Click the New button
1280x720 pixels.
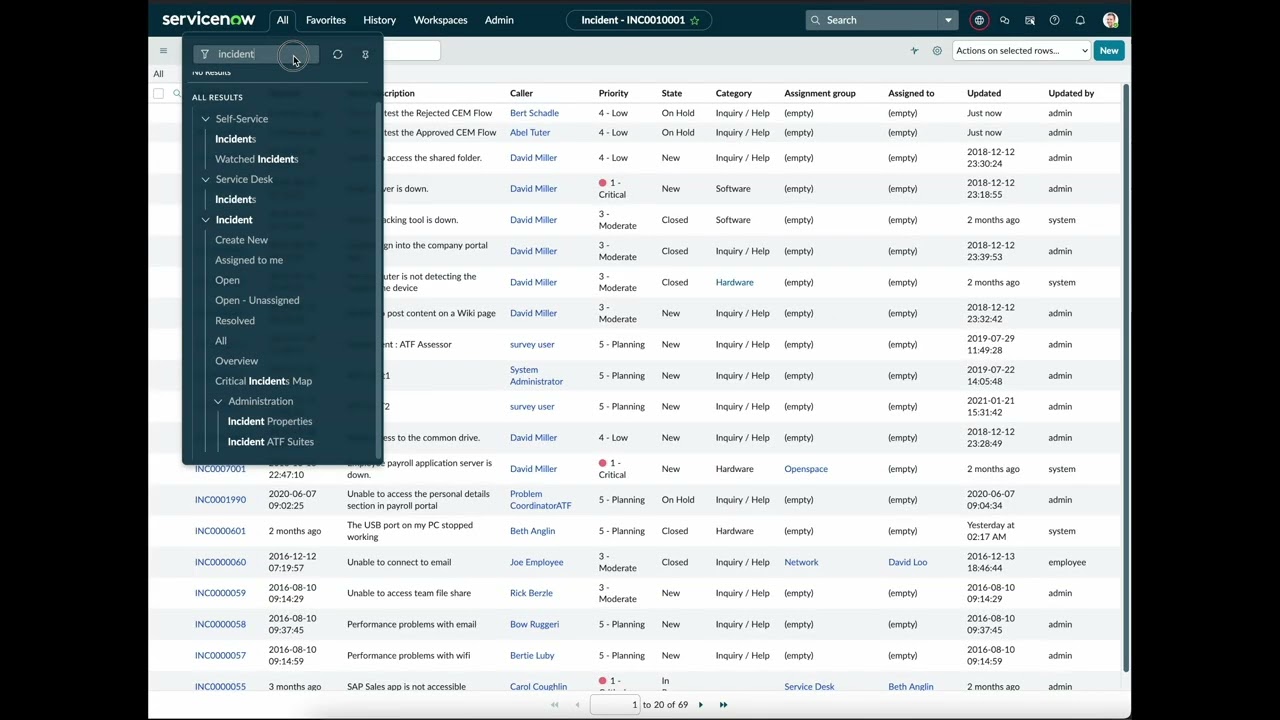[1109, 50]
